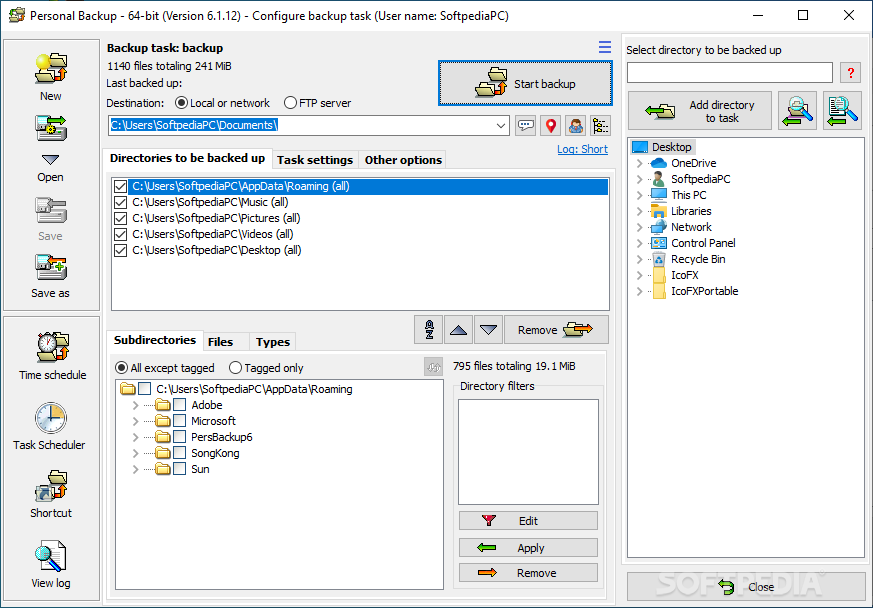Click the Remove directory button
The image size is (873, 610).
click(x=556, y=329)
